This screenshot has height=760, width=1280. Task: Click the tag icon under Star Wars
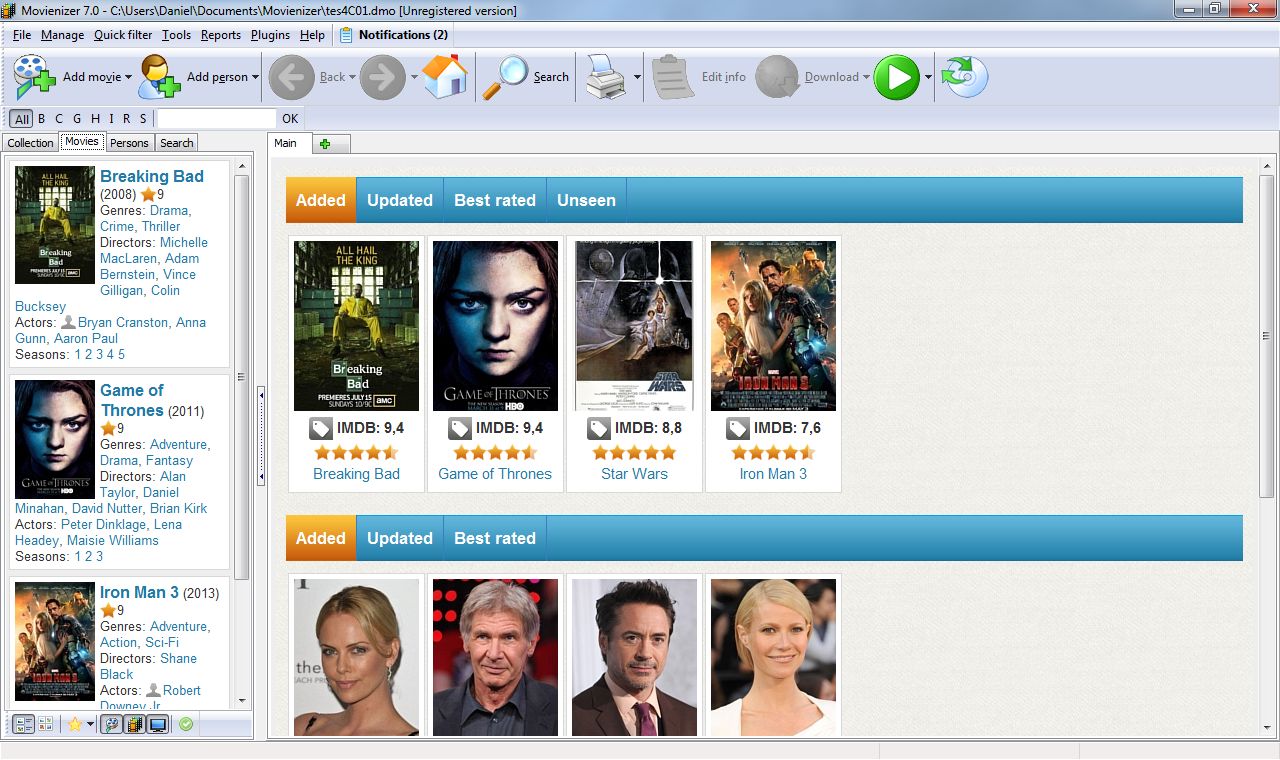[x=598, y=428]
